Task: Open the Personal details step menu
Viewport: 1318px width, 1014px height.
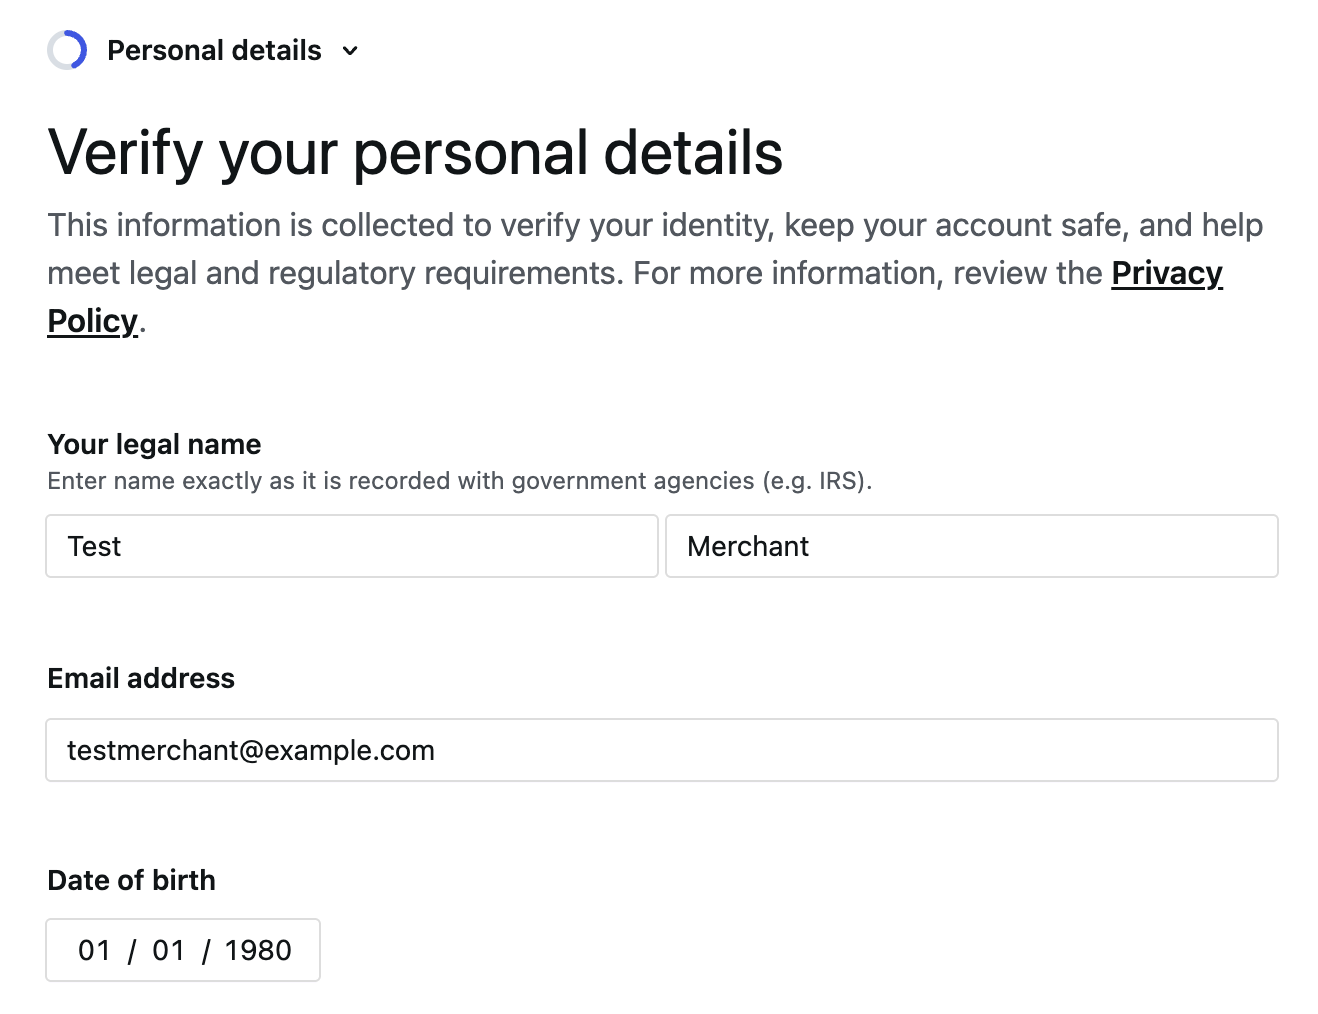Action: pyautogui.click(x=214, y=51)
